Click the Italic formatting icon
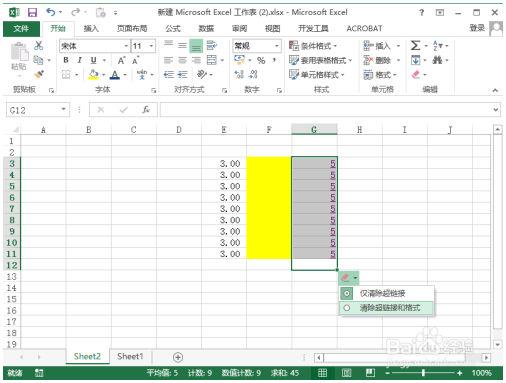Screen dimensions: 506x383 coord(80,60)
